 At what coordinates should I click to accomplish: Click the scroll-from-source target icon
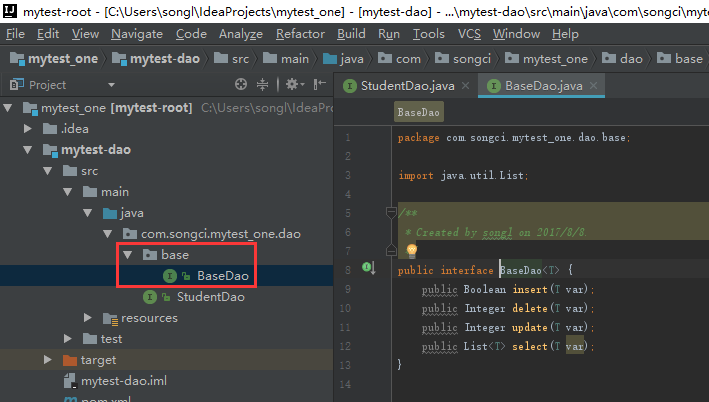point(241,84)
